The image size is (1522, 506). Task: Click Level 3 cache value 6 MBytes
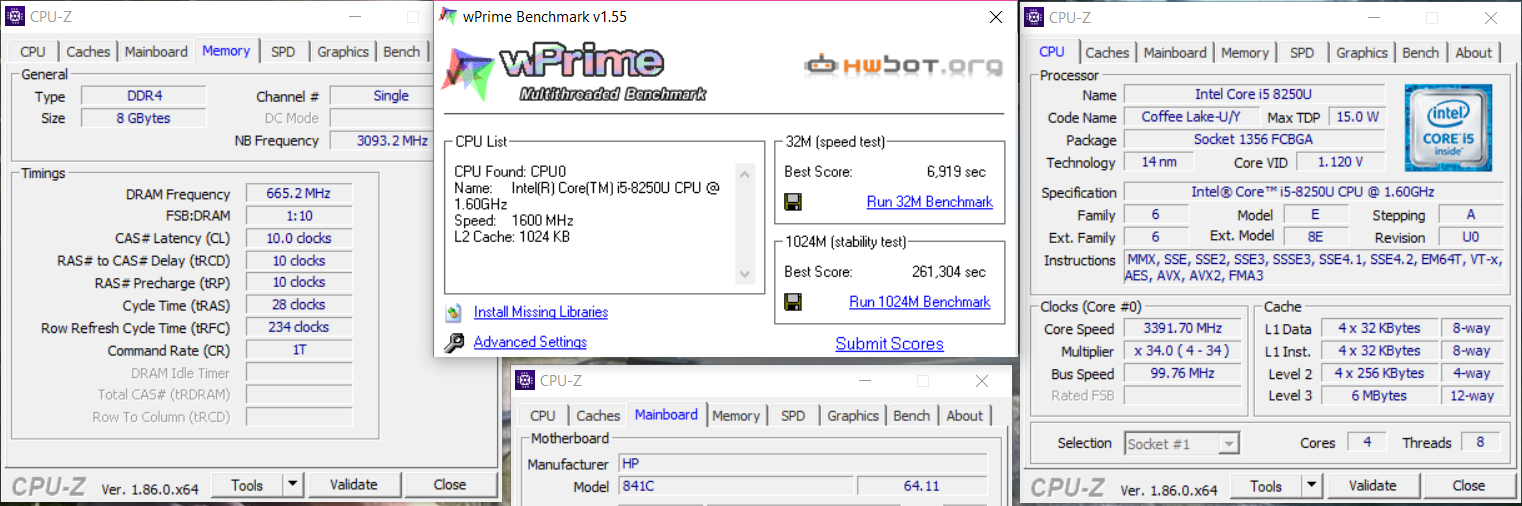click(x=1379, y=396)
